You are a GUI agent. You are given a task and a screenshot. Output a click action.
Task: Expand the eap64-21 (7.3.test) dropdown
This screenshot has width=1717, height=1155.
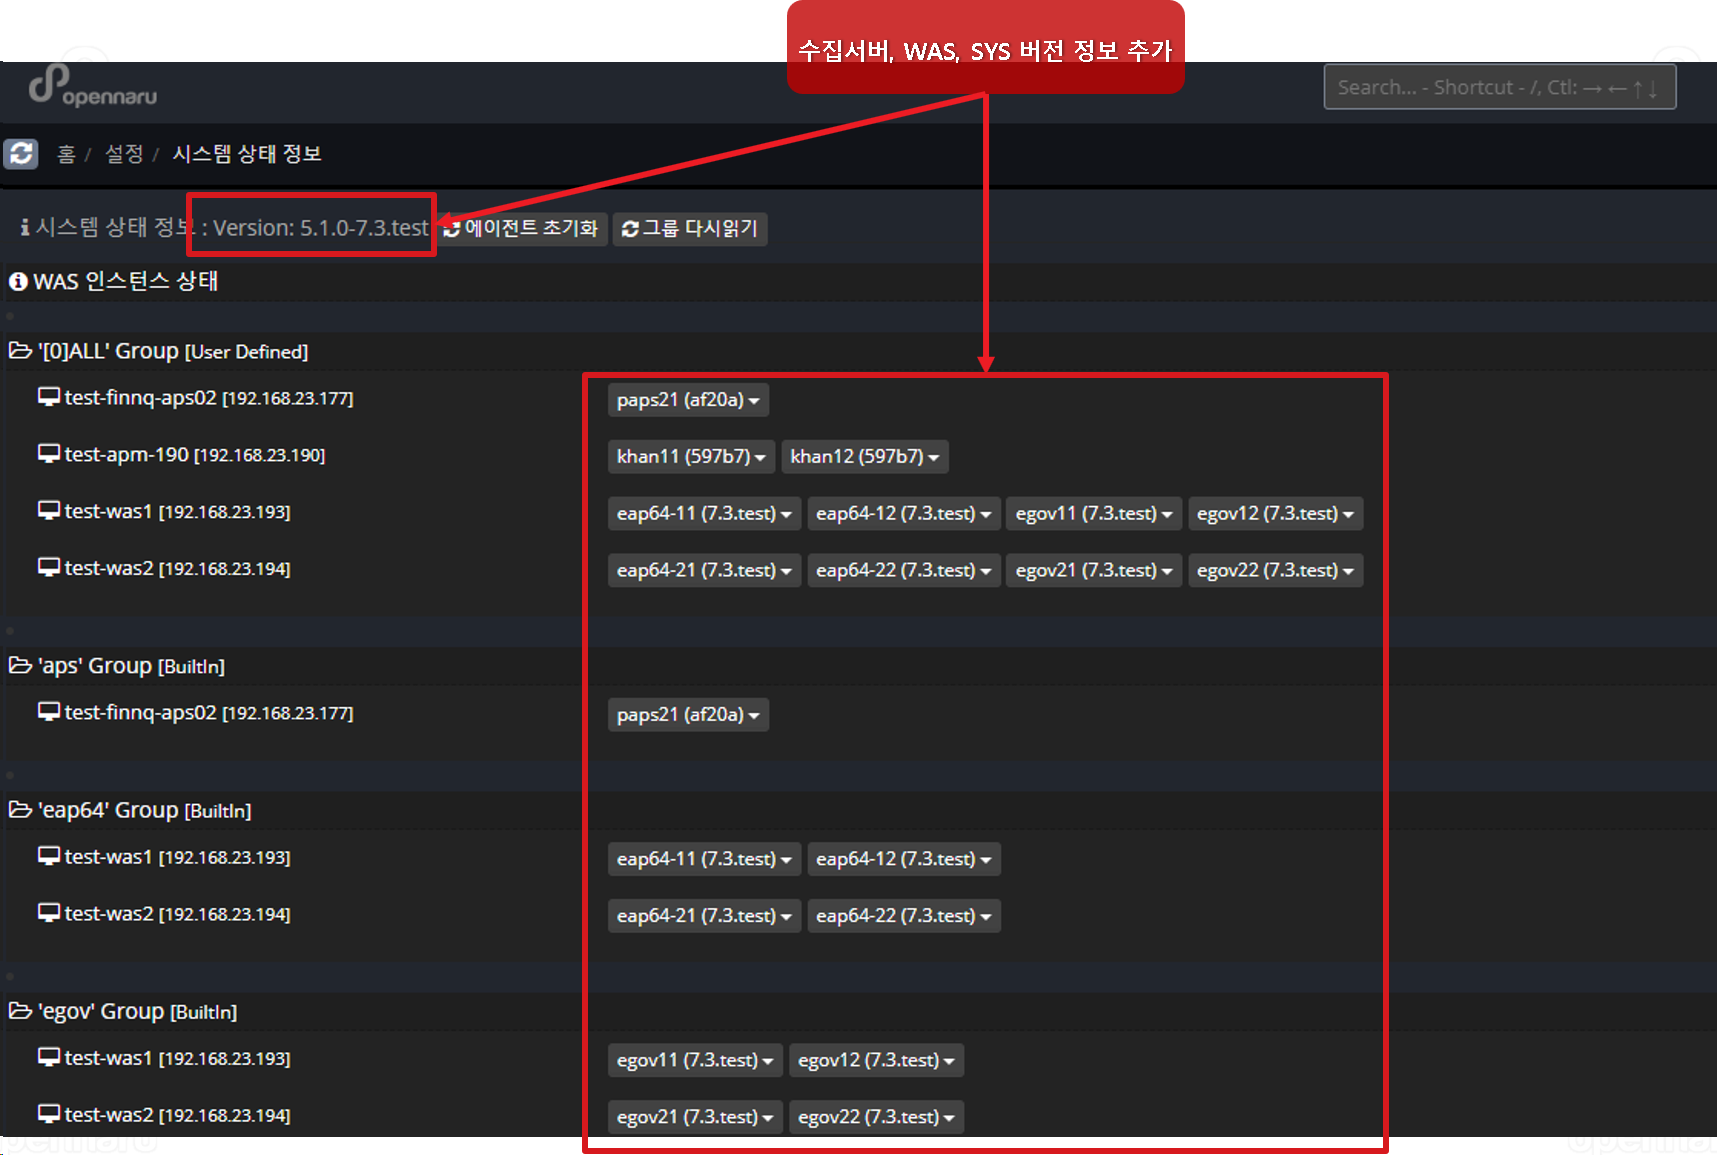[704, 570]
